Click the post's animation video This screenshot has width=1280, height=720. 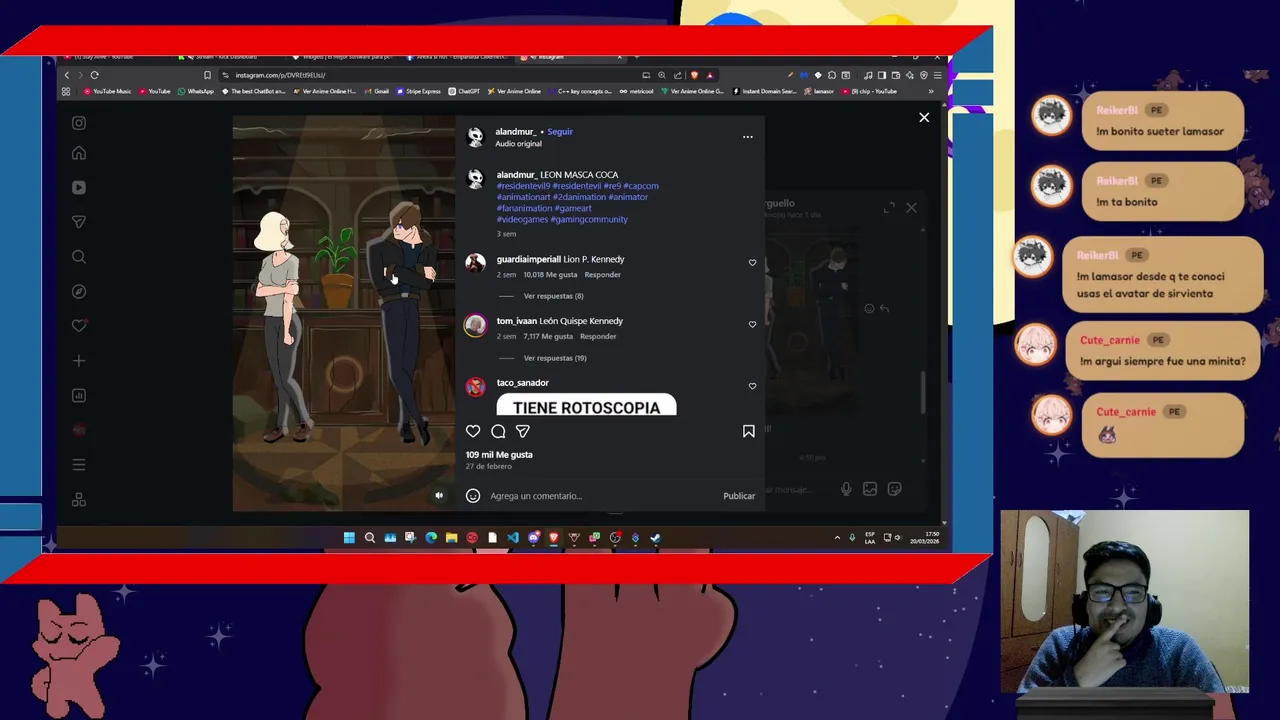click(344, 314)
